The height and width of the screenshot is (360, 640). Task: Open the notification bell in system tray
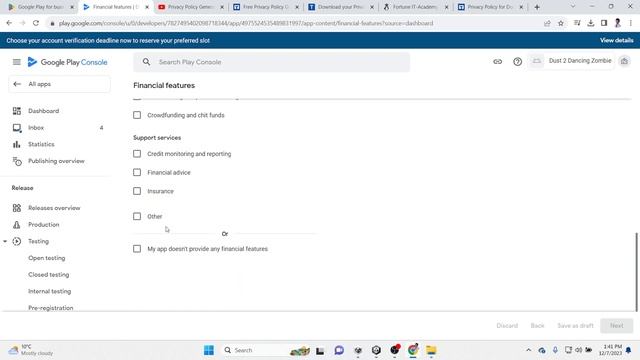pyautogui.click(x=629, y=350)
